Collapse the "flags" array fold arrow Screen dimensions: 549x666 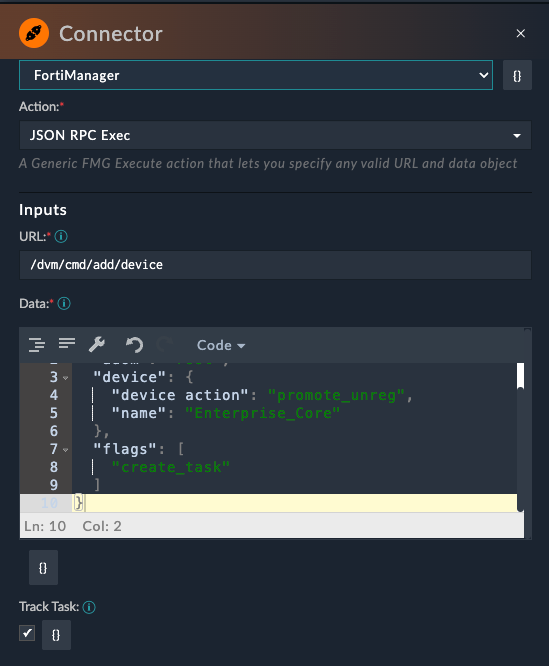coord(66,450)
